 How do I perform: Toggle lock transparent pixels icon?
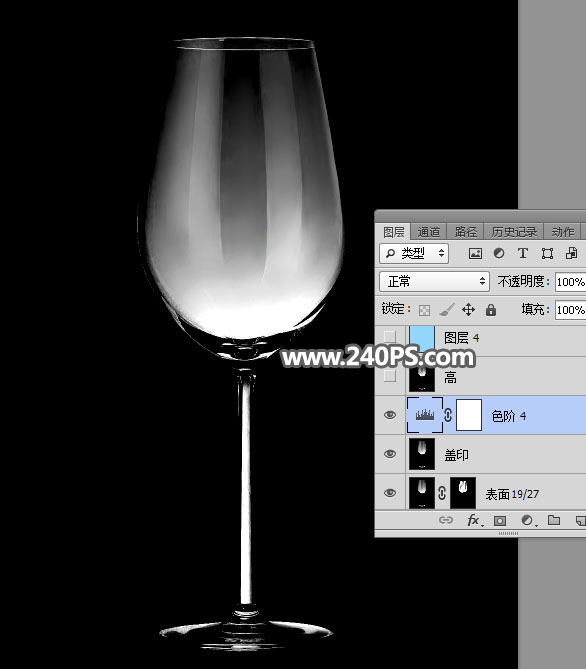click(424, 310)
